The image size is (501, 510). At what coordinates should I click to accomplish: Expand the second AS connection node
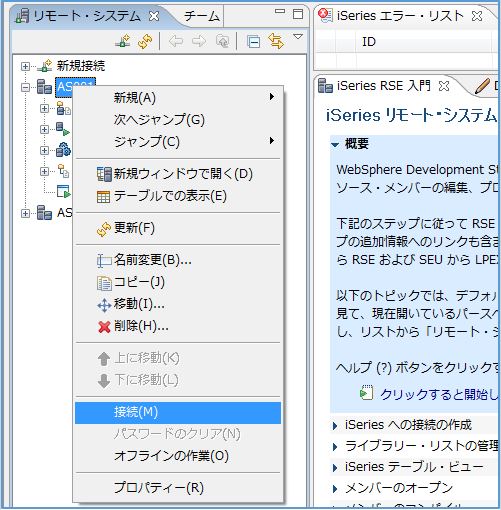pos(25,213)
